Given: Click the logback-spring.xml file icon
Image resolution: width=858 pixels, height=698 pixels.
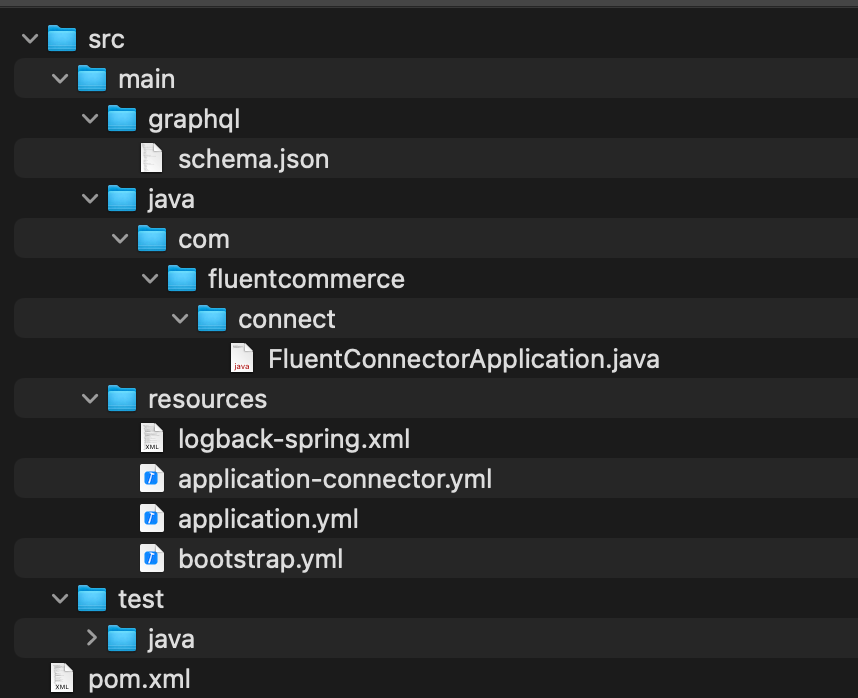Looking at the screenshot, I should [152, 438].
